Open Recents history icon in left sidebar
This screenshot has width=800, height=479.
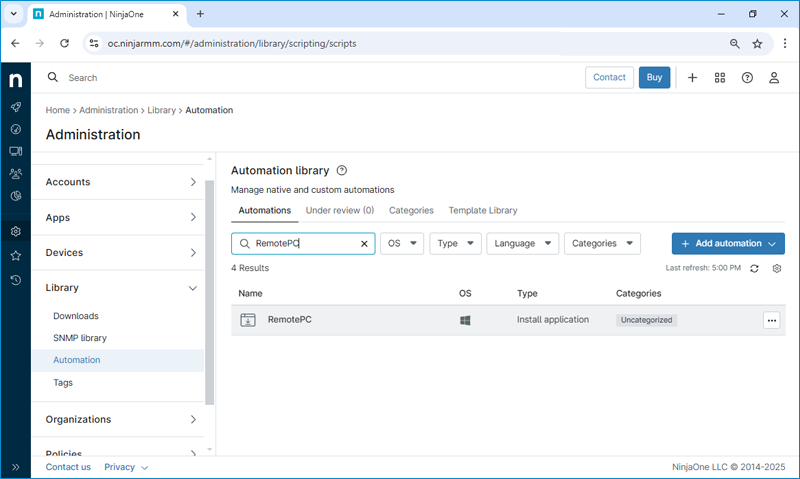tap(15, 280)
